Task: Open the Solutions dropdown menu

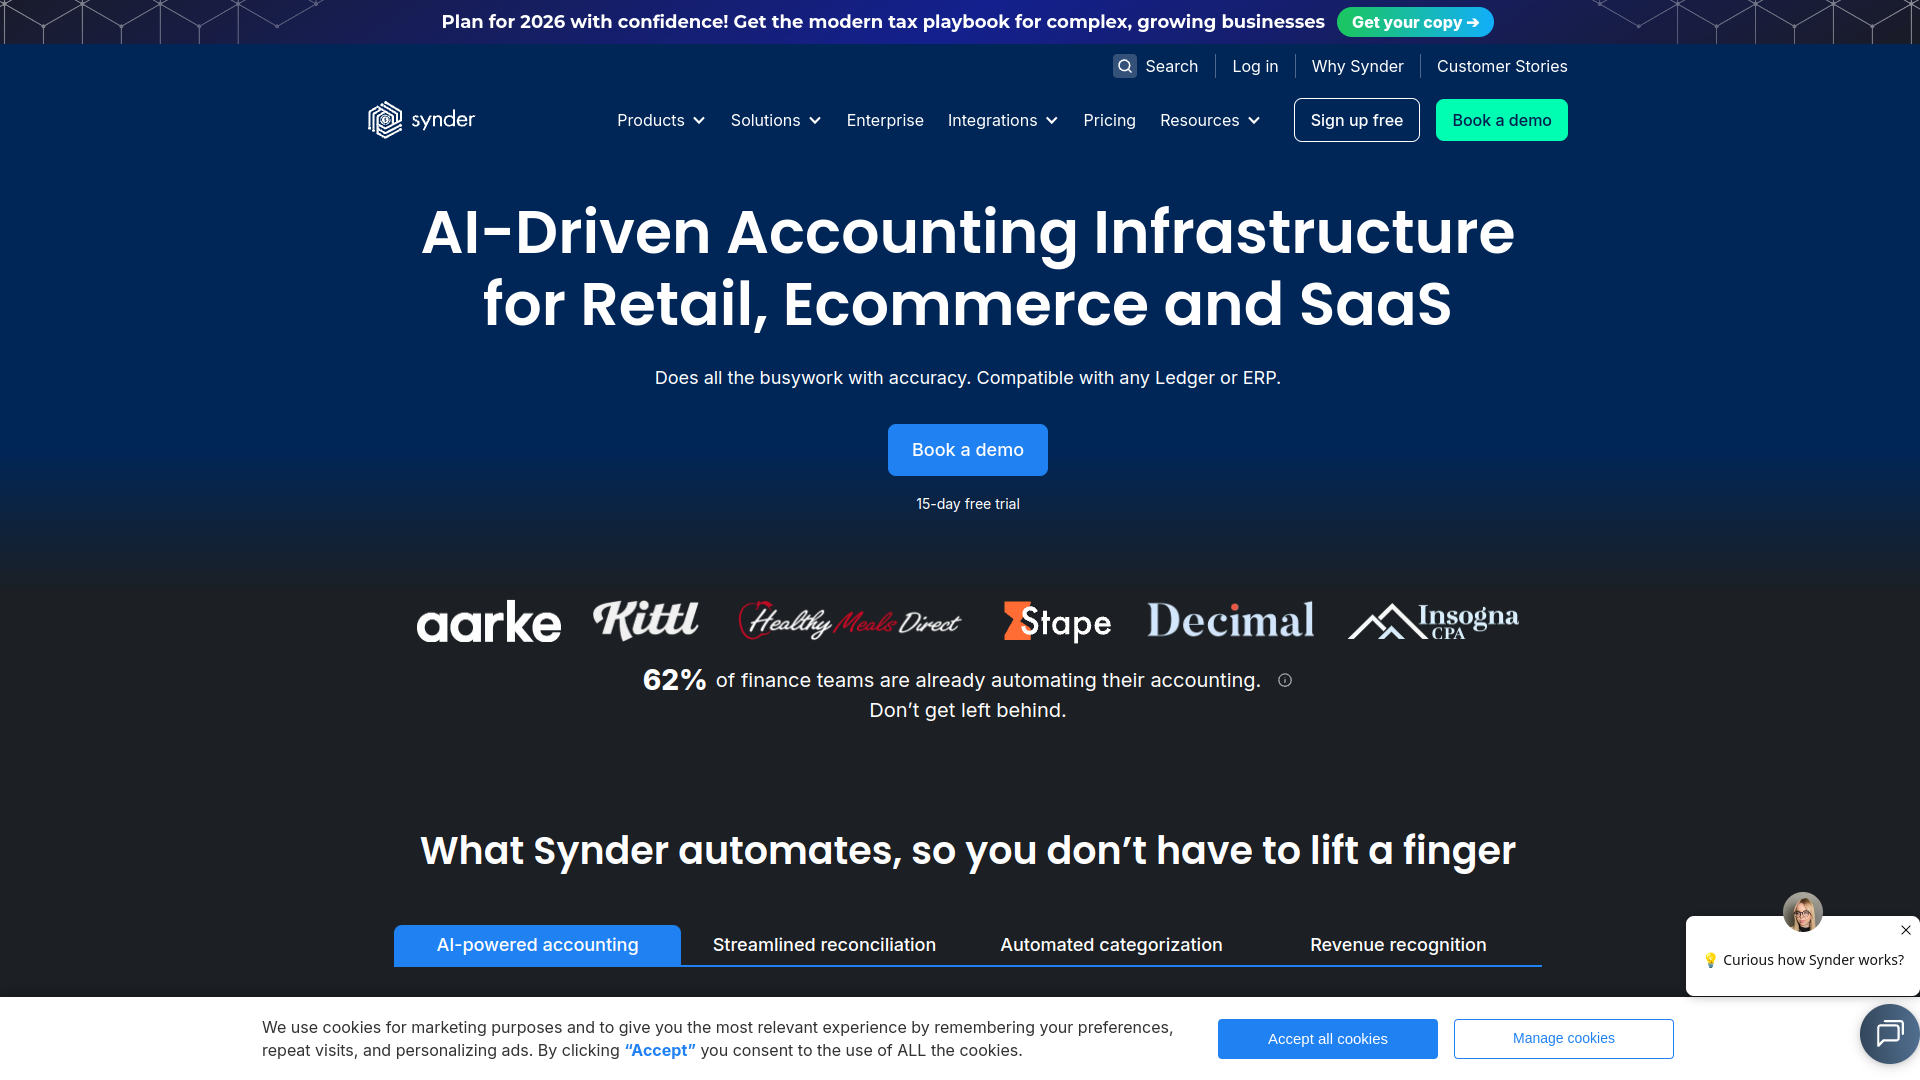Action: click(775, 120)
